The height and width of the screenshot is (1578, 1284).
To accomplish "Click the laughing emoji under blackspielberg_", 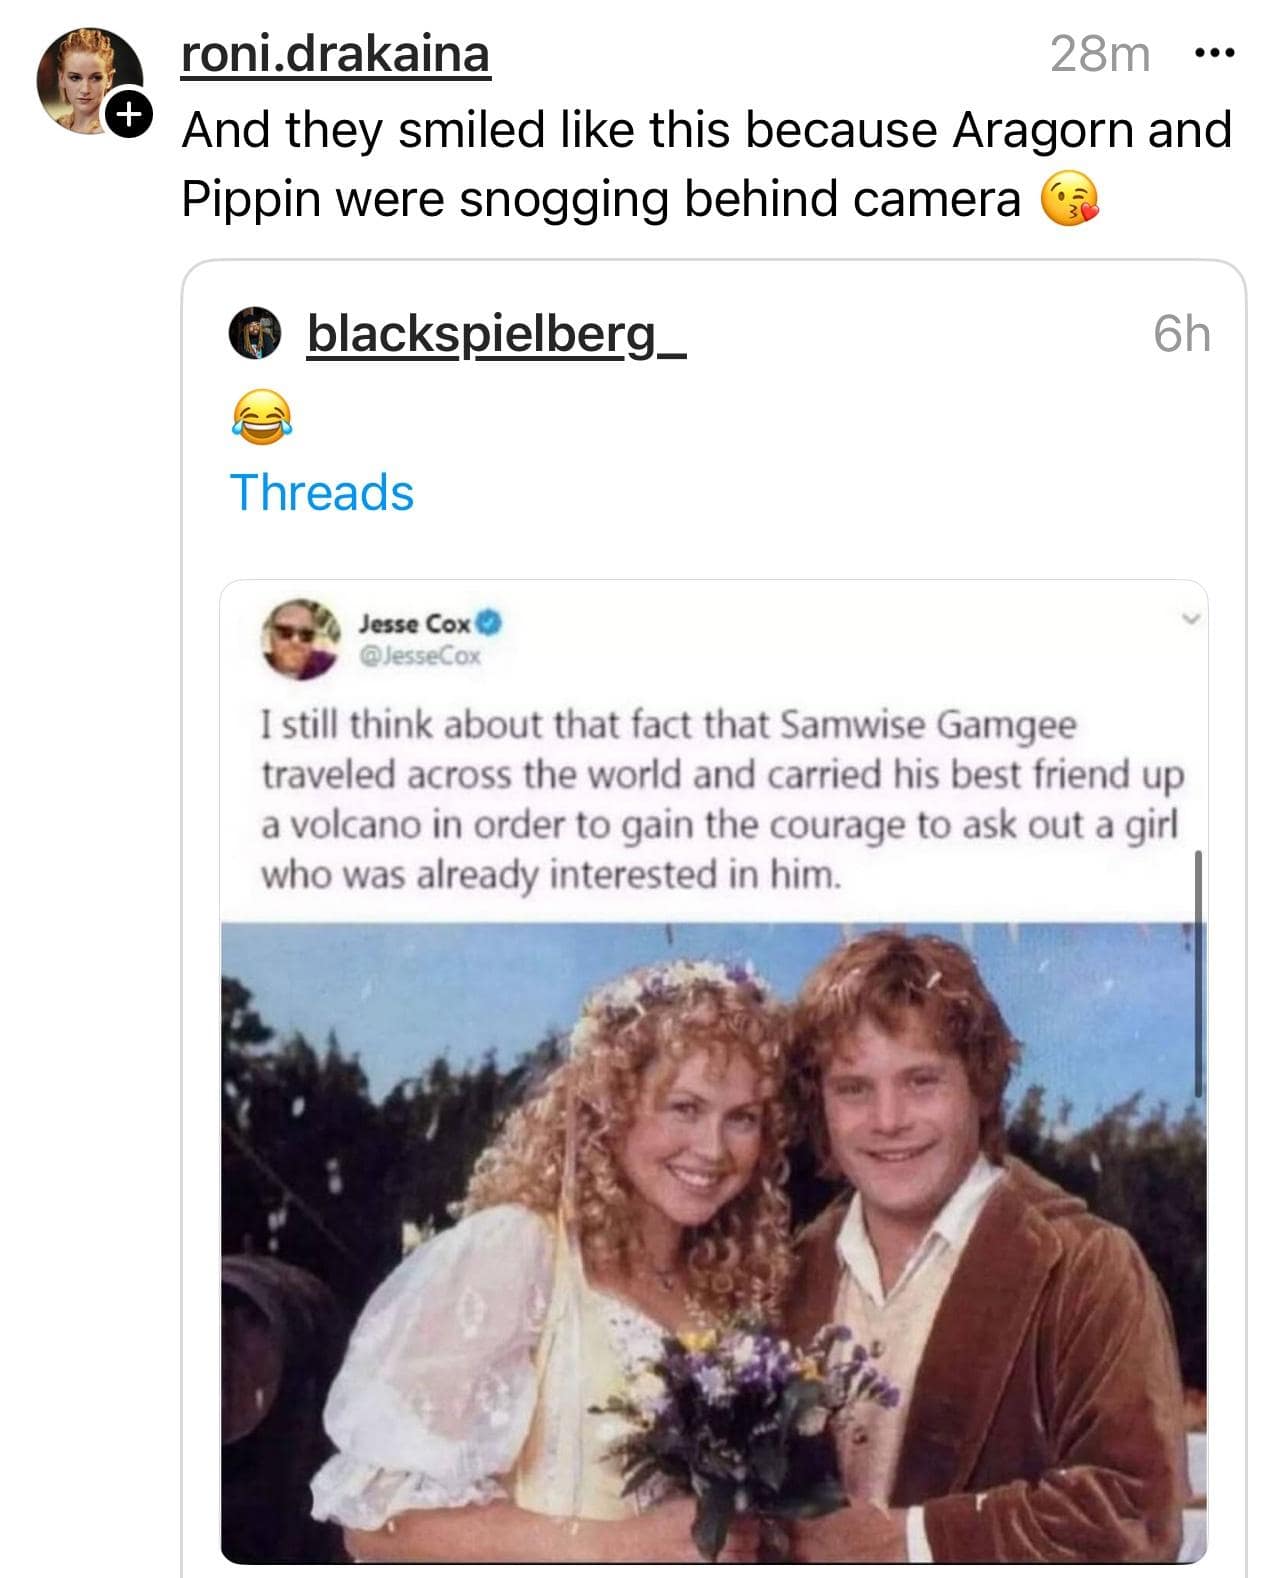I will (262, 417).
